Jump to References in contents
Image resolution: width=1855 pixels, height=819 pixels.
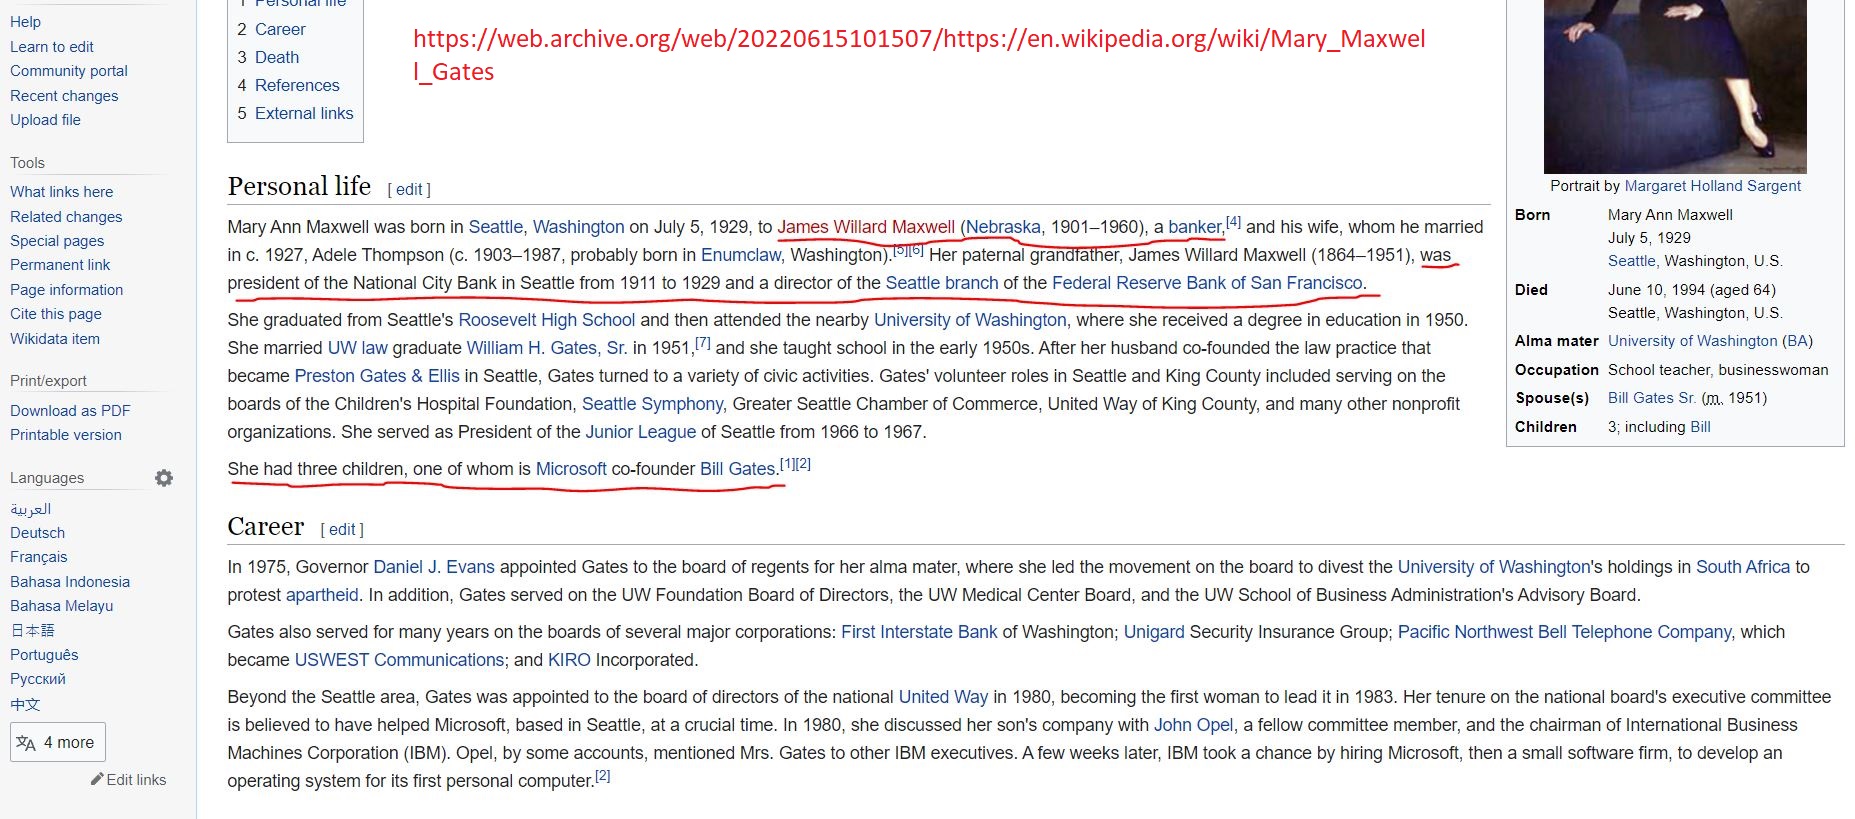(297, 86)
